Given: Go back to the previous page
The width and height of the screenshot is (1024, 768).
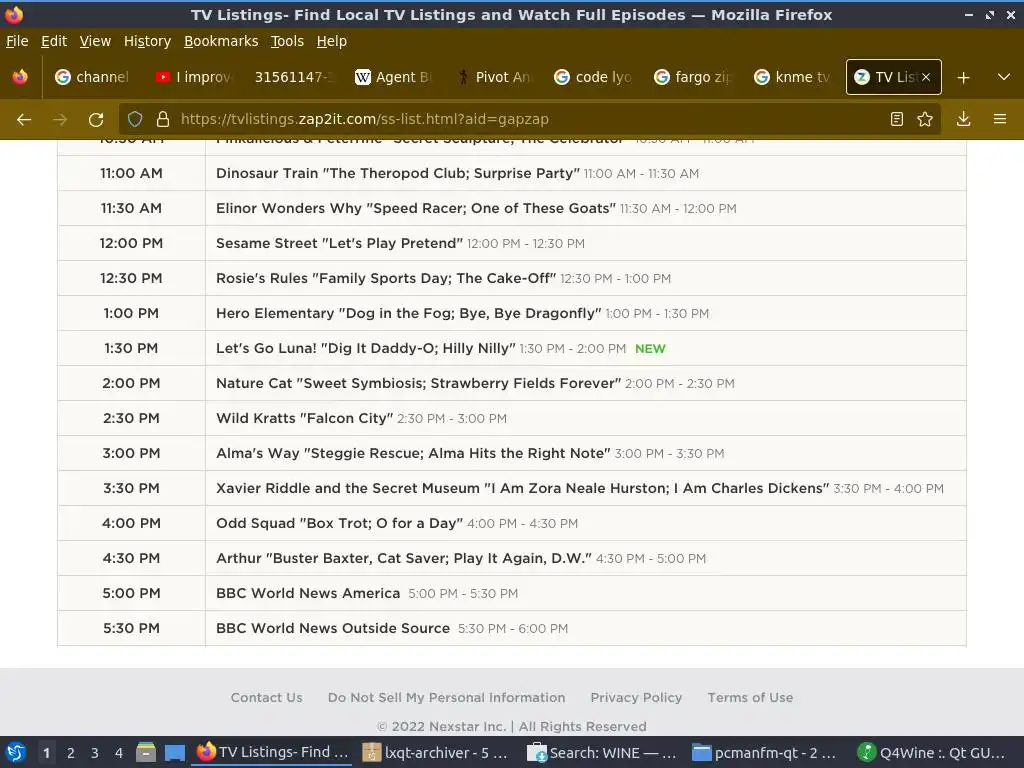Looking at the screenshot, I should 24,120.
